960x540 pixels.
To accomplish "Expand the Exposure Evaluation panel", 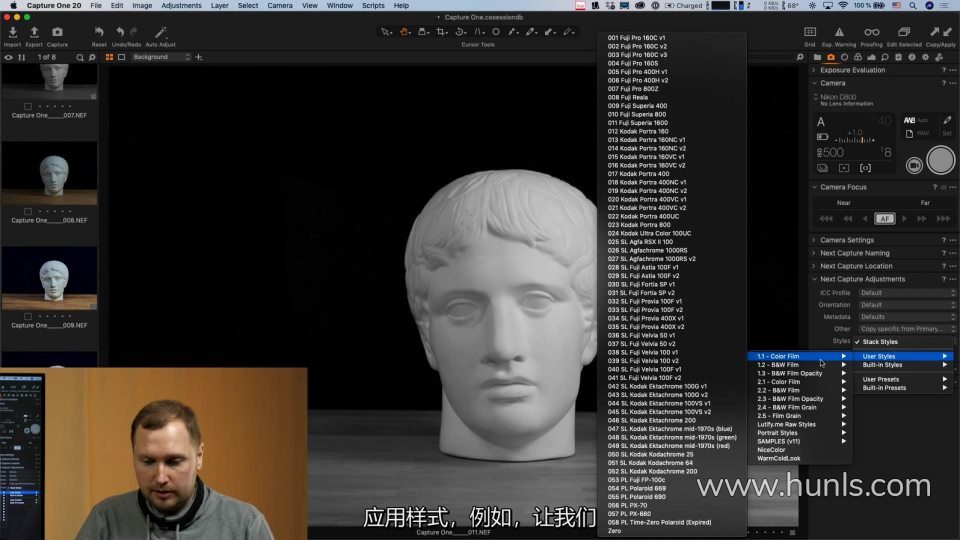I will click(852, 70).
